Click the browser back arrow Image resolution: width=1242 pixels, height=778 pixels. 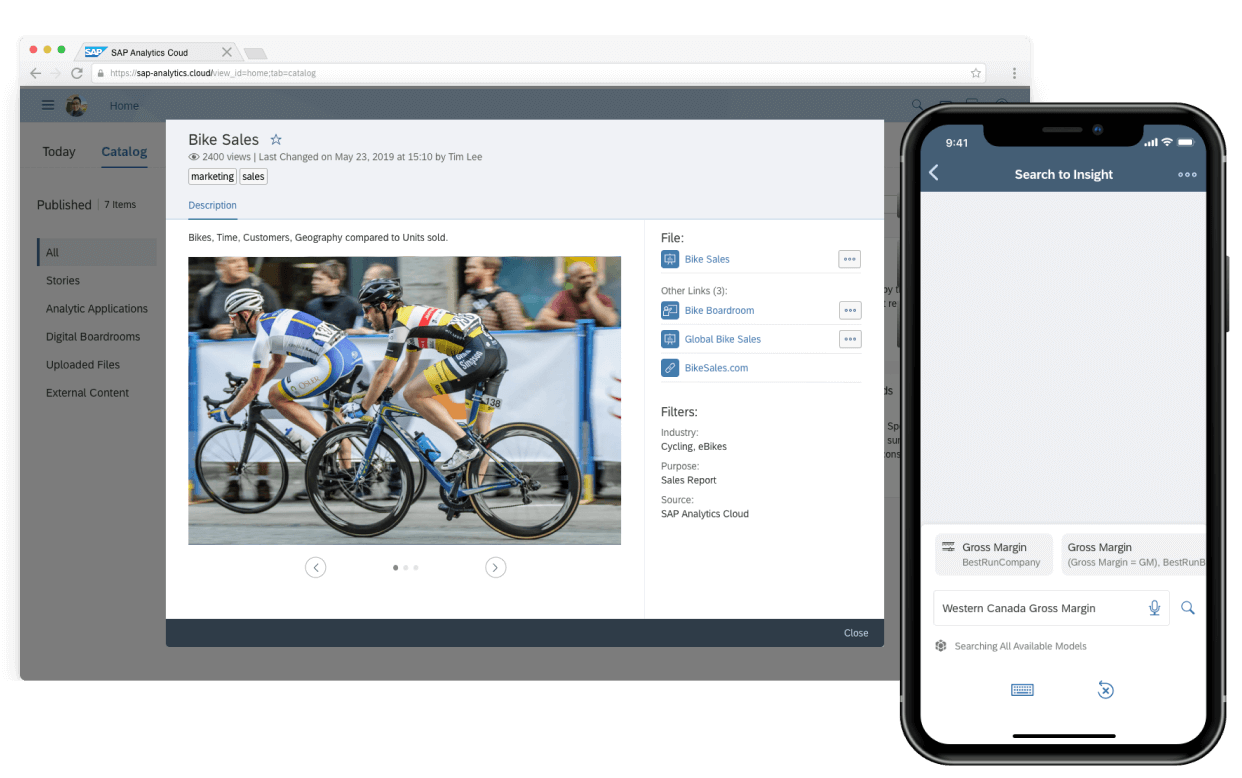[x=35, y=73]
